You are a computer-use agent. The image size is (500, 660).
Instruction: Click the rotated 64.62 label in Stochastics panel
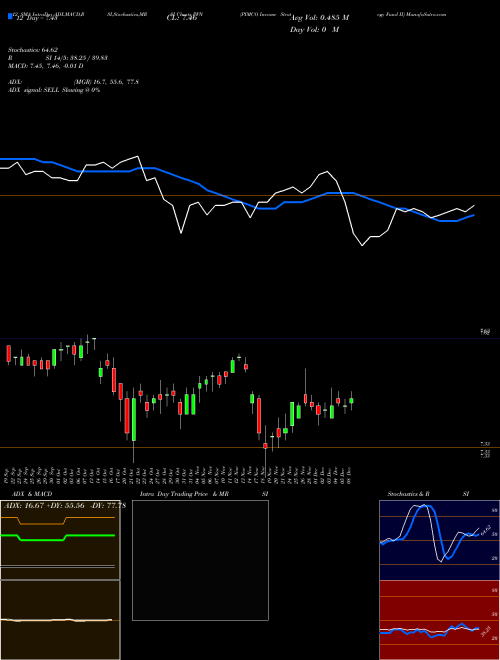coord(485,530)
